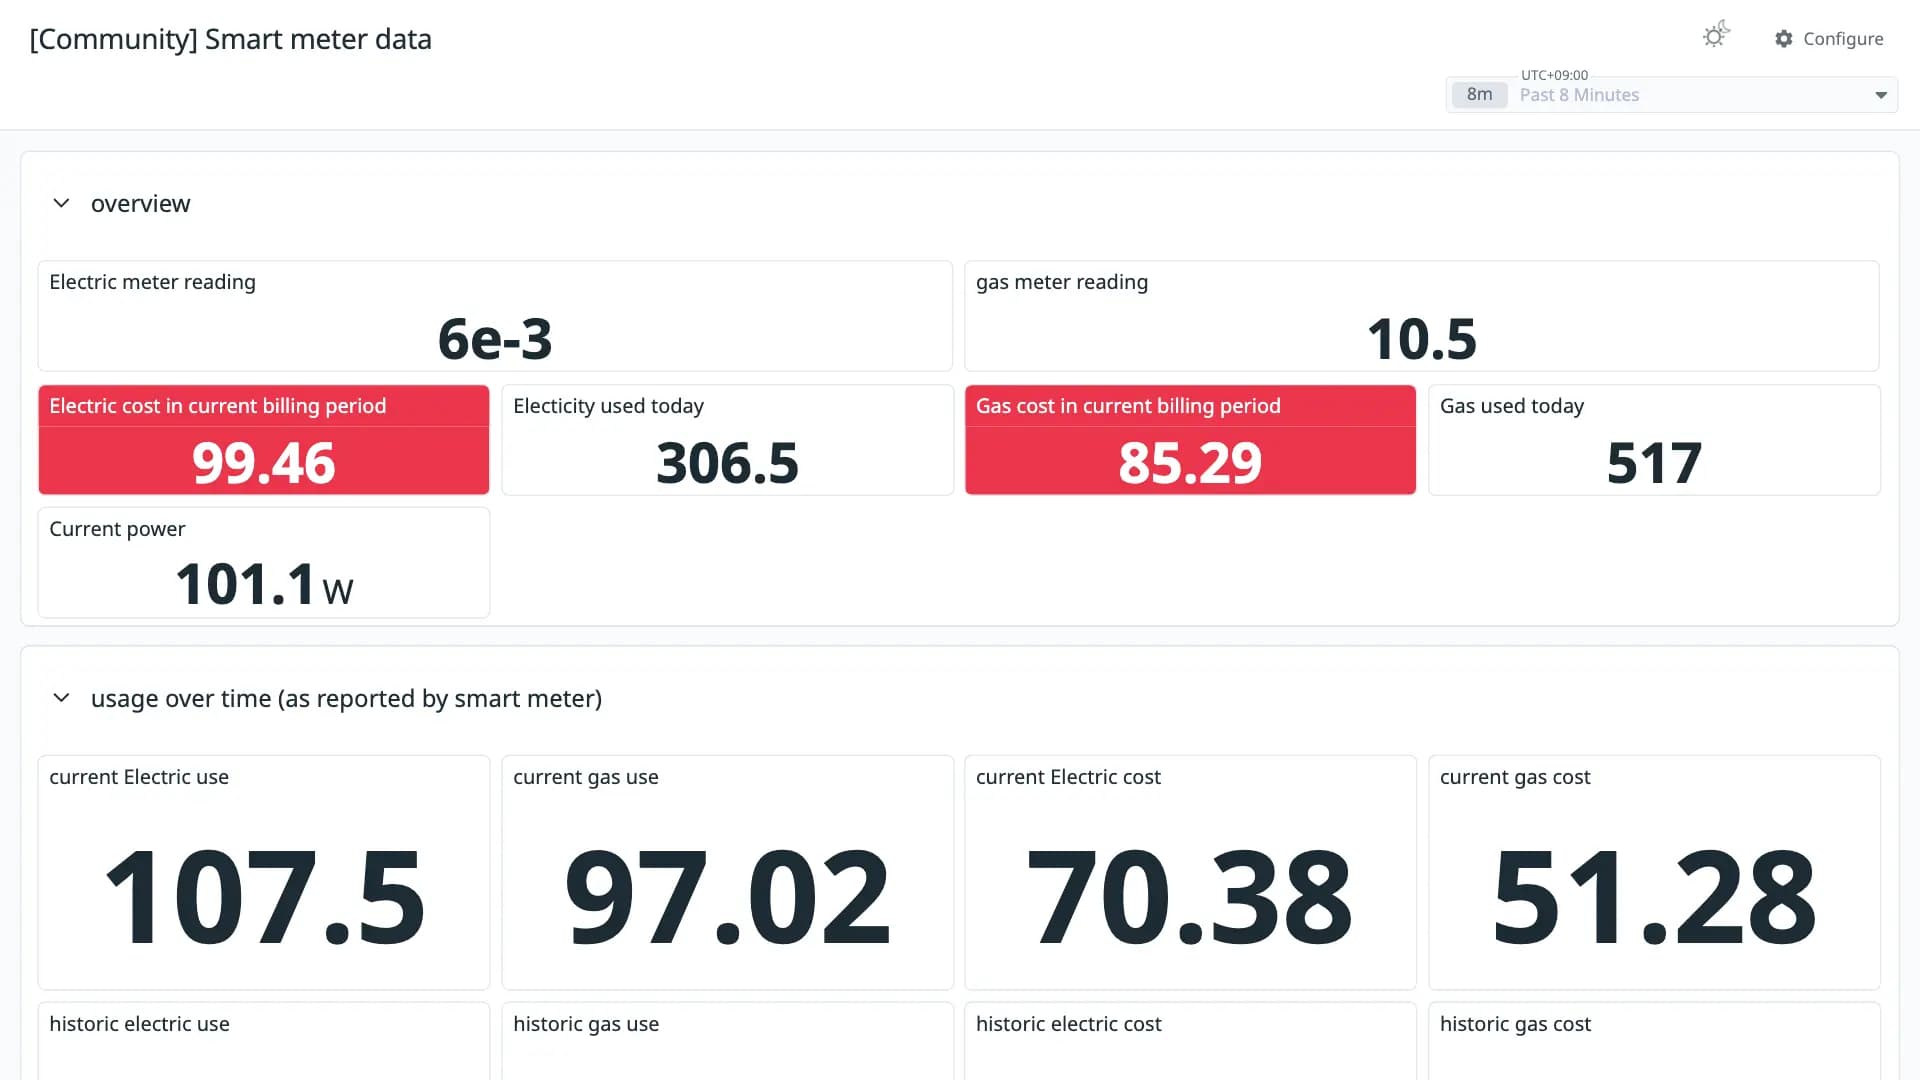Click the Configure gear icon
Screen dimensions: 1920x1080
[x=1784, y=39]
